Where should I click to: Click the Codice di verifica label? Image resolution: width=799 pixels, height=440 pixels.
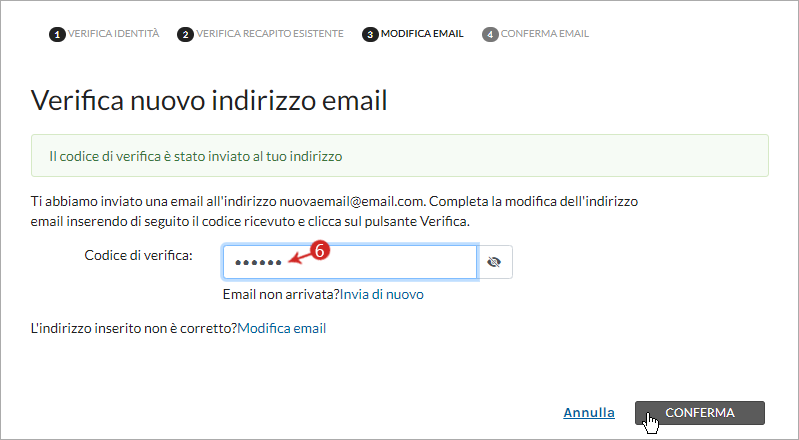(139, 255)
